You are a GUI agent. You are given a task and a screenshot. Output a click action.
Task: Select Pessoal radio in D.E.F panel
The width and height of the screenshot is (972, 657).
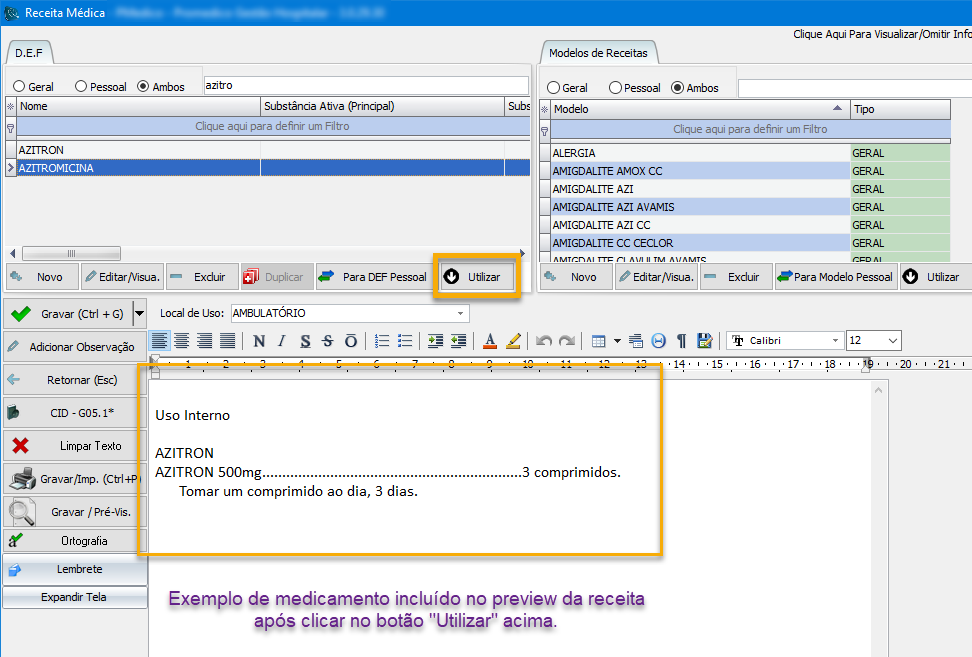tap(81, 87)
